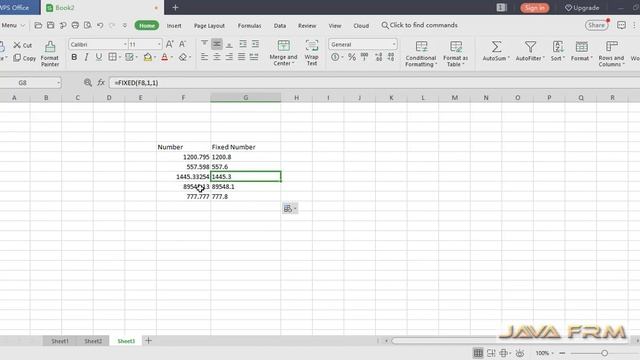Image resolution: width=640 pixels, height=360 pixels.
Task: Open the Menu dropdown
Action: pyautogui.click(x=12, y=25)
